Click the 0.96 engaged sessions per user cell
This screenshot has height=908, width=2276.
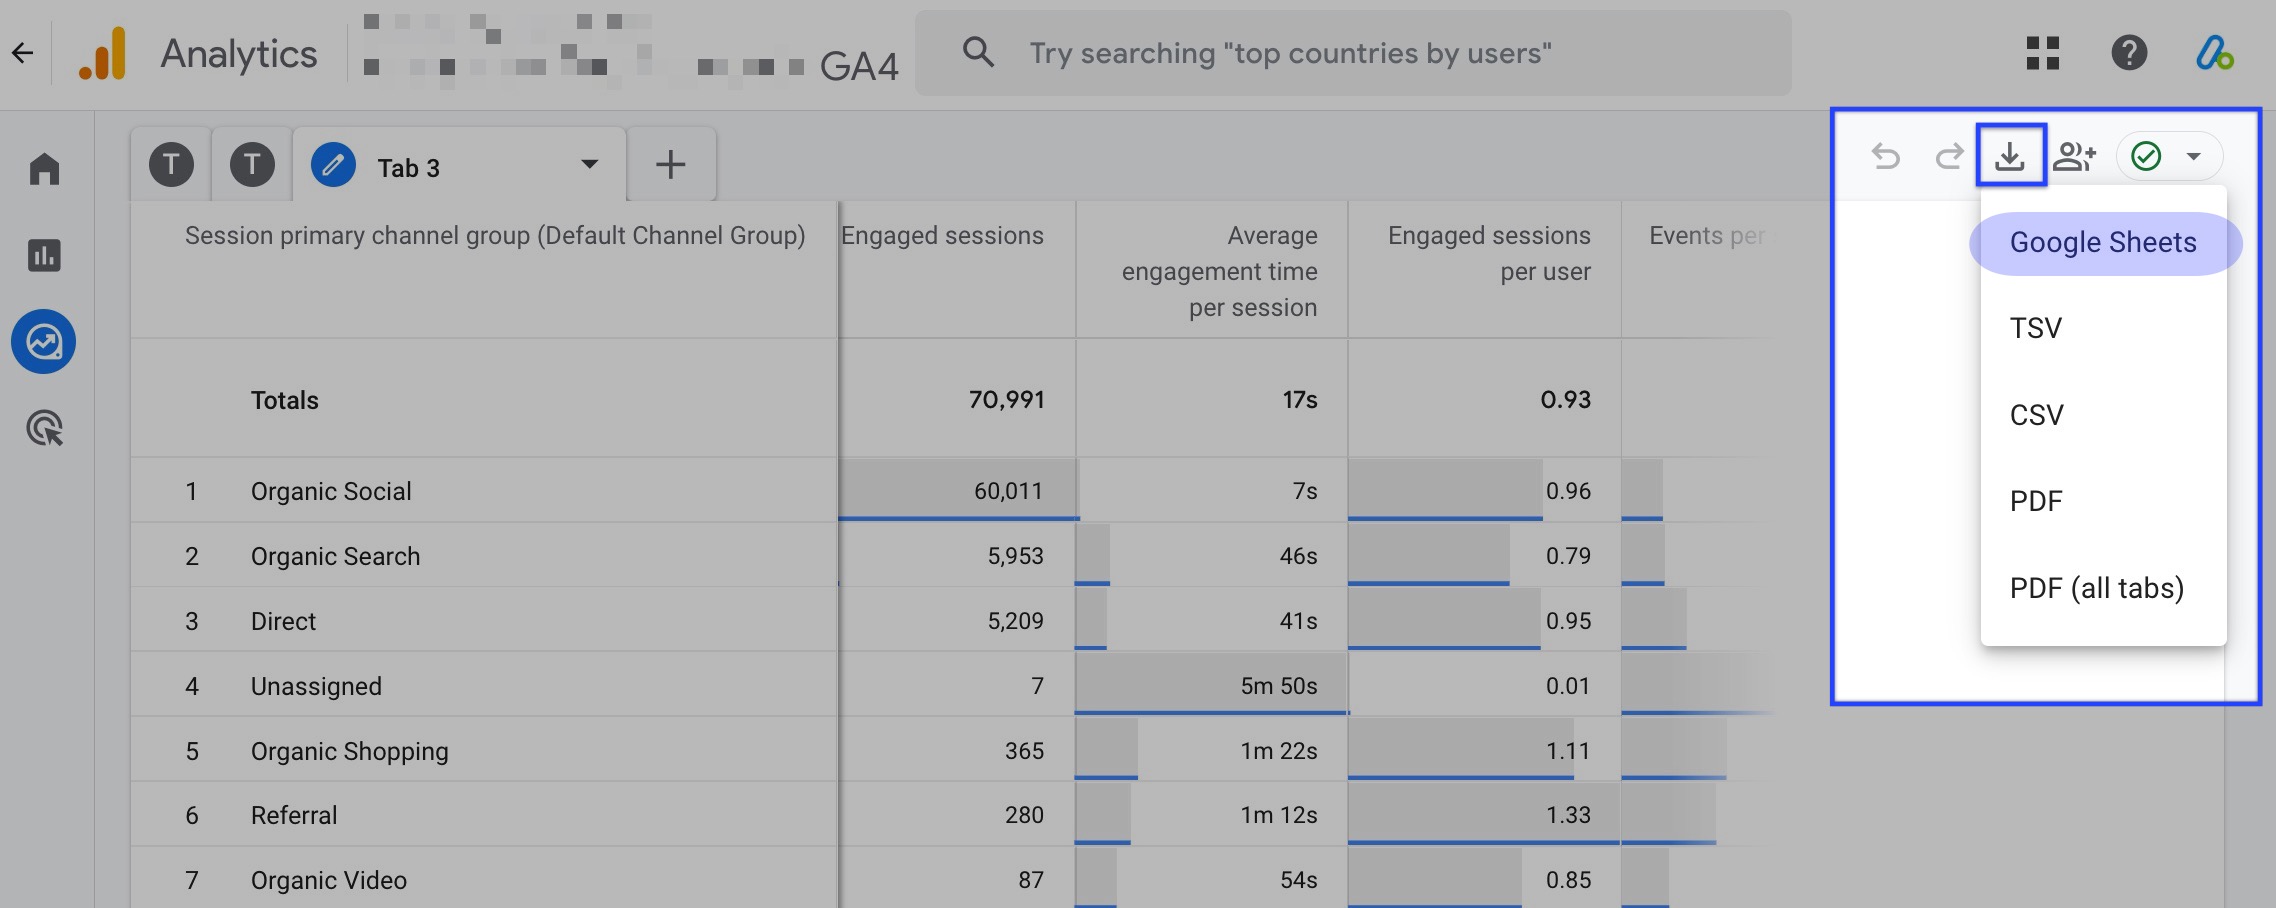[x=1568, y=491]
